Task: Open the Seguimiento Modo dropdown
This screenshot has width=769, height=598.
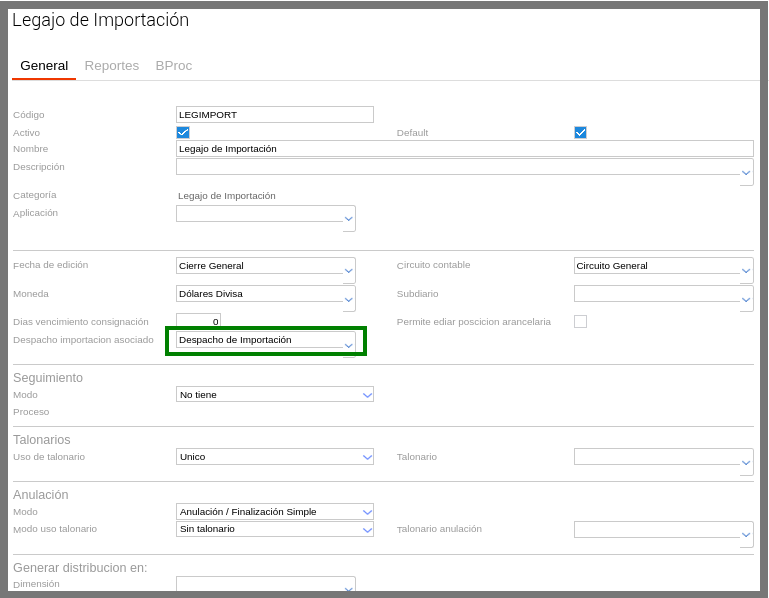Action: [x=367, y=395]
